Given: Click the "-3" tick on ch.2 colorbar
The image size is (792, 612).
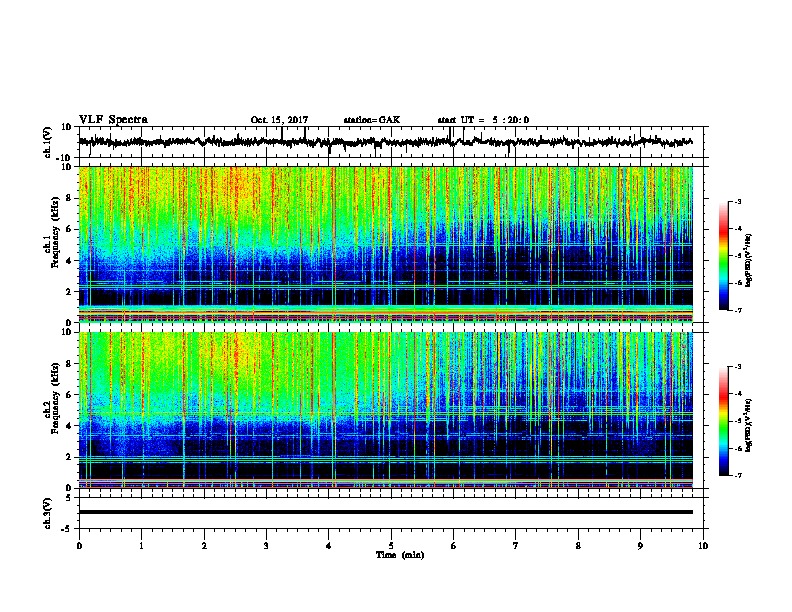Looking at the screenshot, I should click(x=737, y=367).
